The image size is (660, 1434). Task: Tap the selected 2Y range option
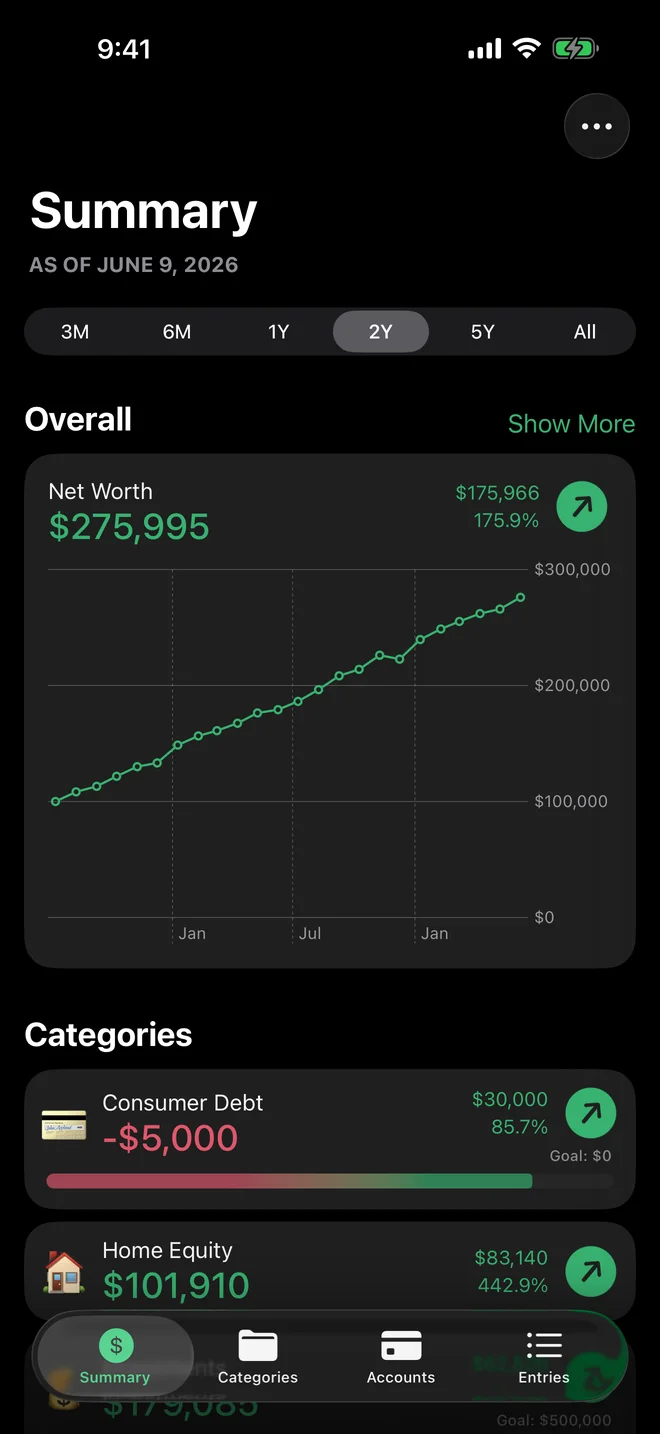pos(381,332)
